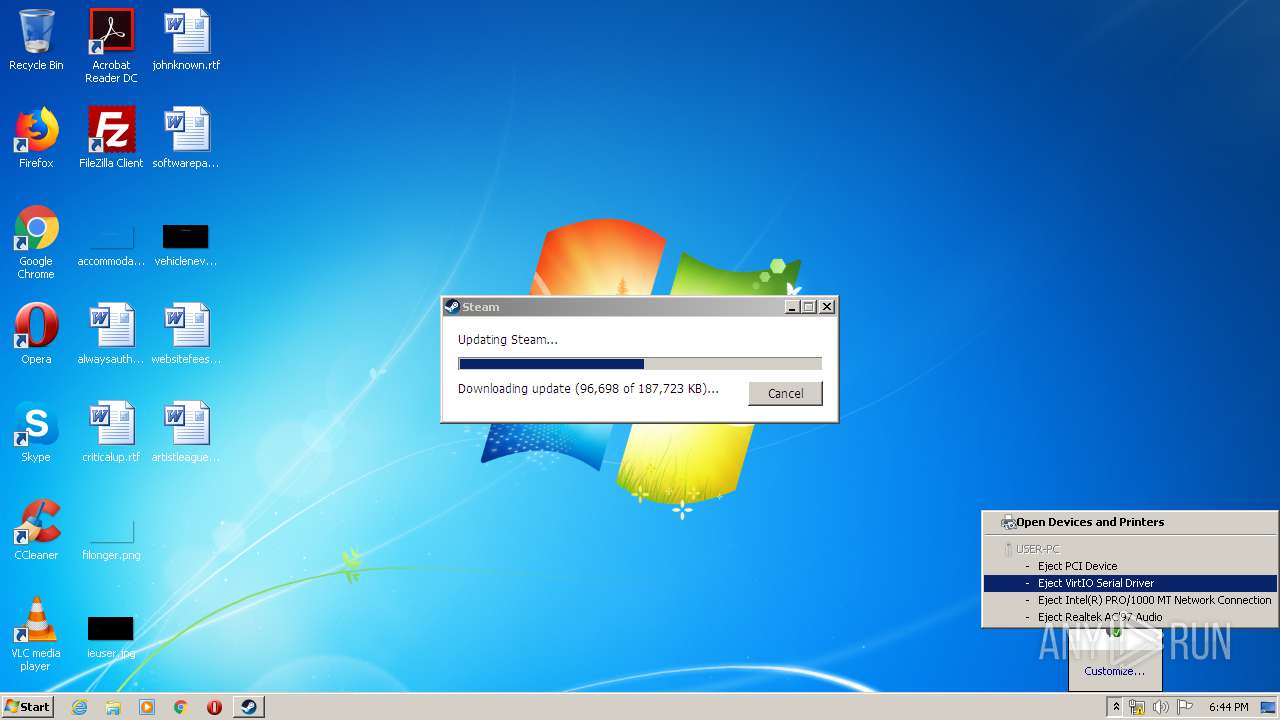Launch the Skype desktop shortcut

tap(36, 432)
